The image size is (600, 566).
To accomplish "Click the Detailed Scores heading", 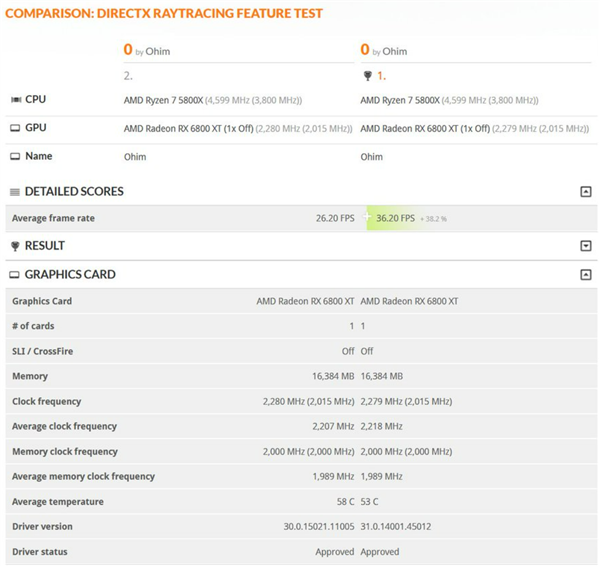I will point(74,191).
